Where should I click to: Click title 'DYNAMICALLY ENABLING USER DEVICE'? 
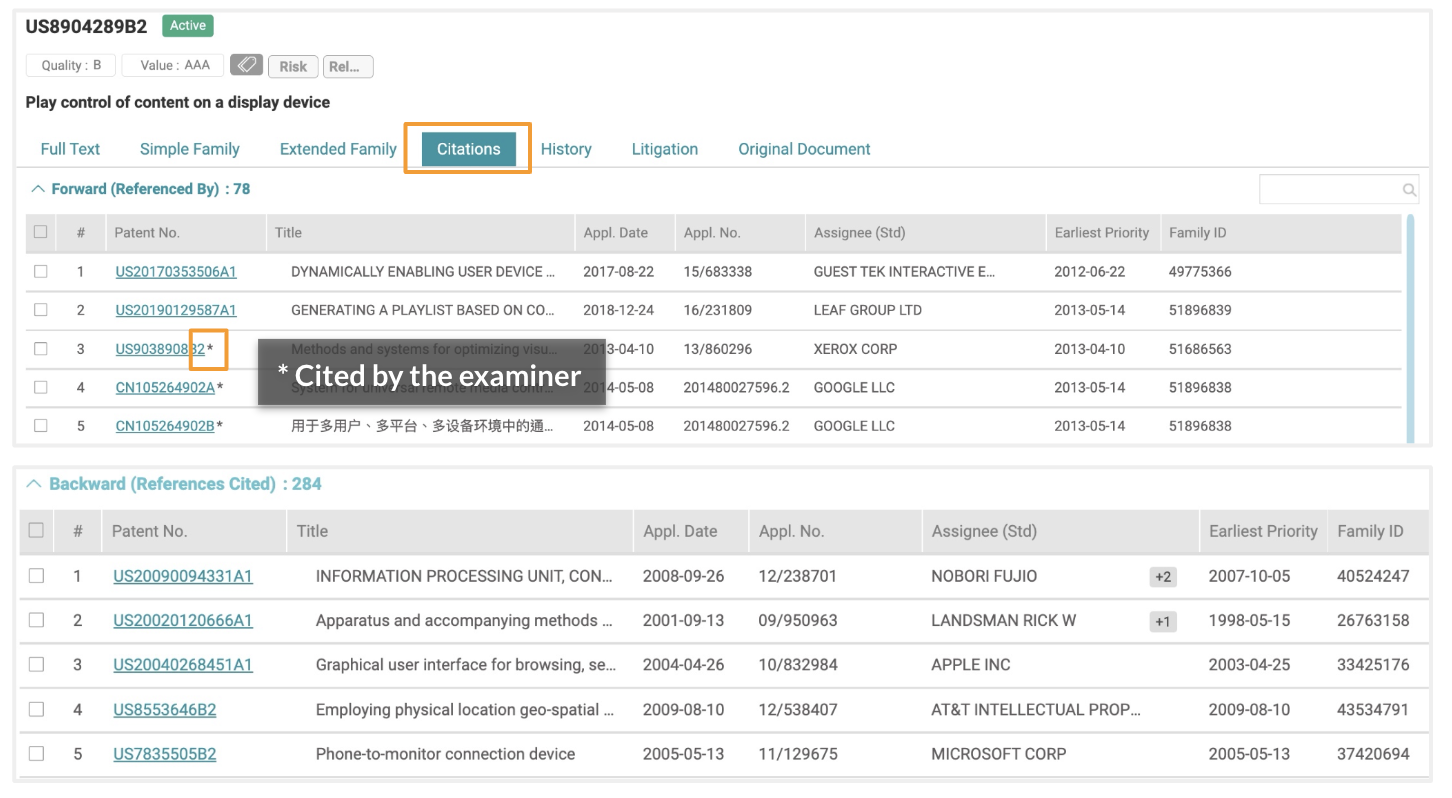(423, 272)
